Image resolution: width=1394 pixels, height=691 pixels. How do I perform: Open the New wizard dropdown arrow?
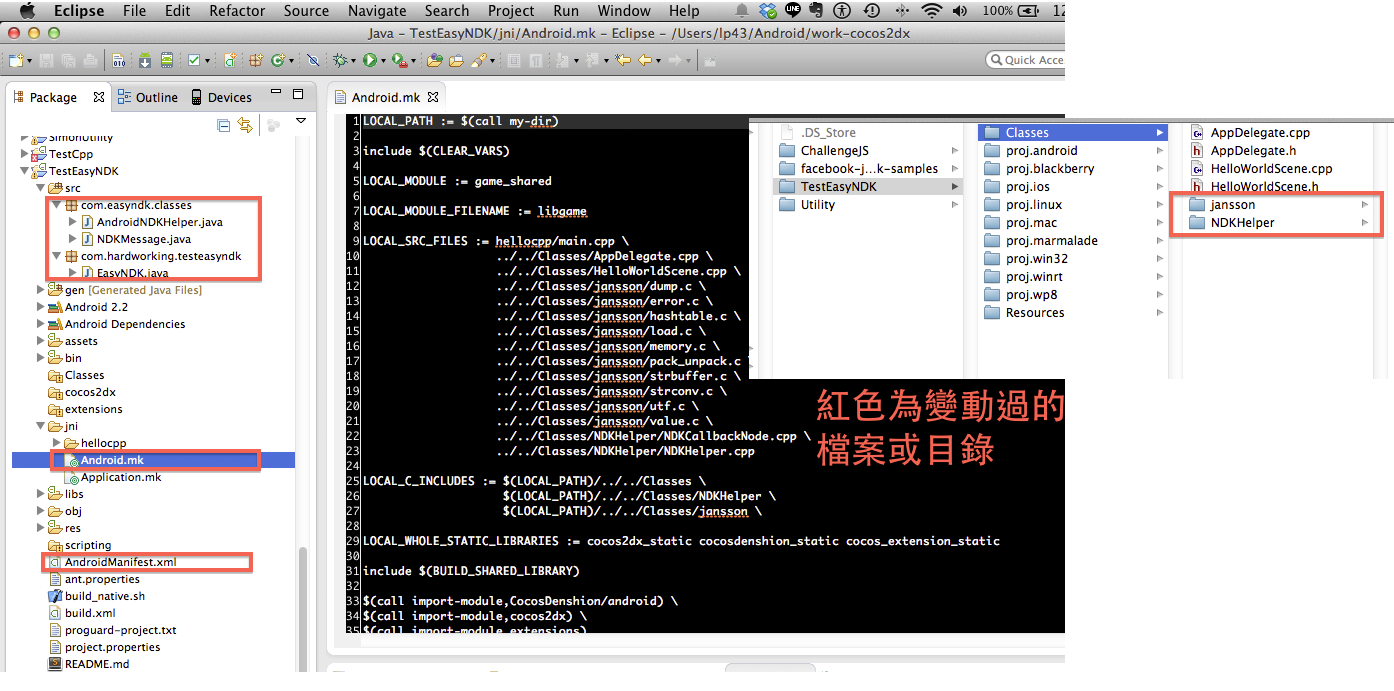pyautogui.click(x=30, y=62)
